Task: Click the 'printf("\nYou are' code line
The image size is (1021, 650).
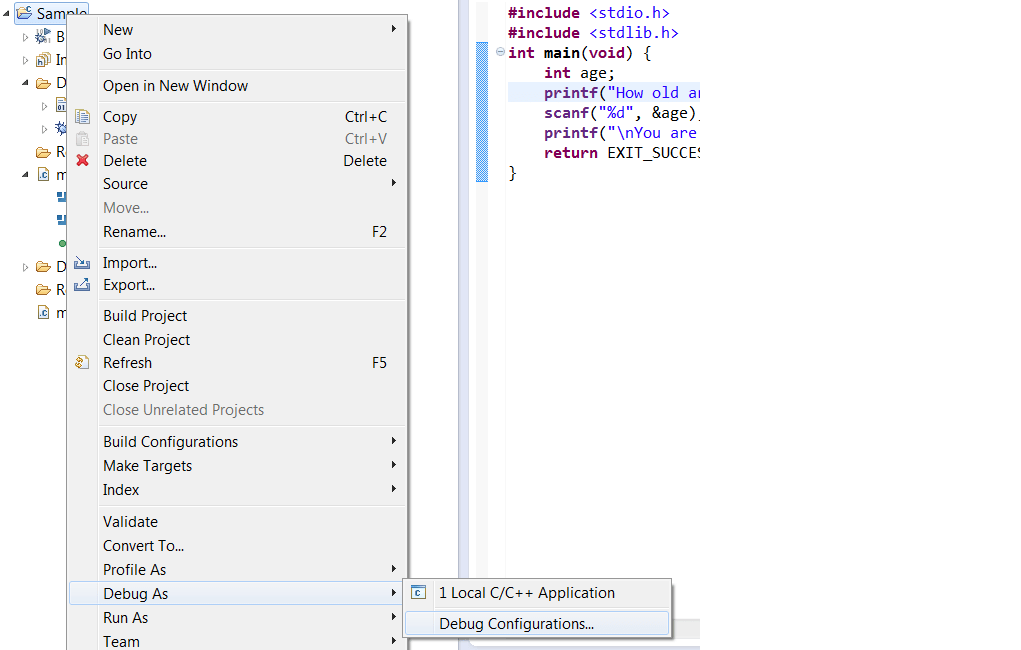Action: [622, 133]
